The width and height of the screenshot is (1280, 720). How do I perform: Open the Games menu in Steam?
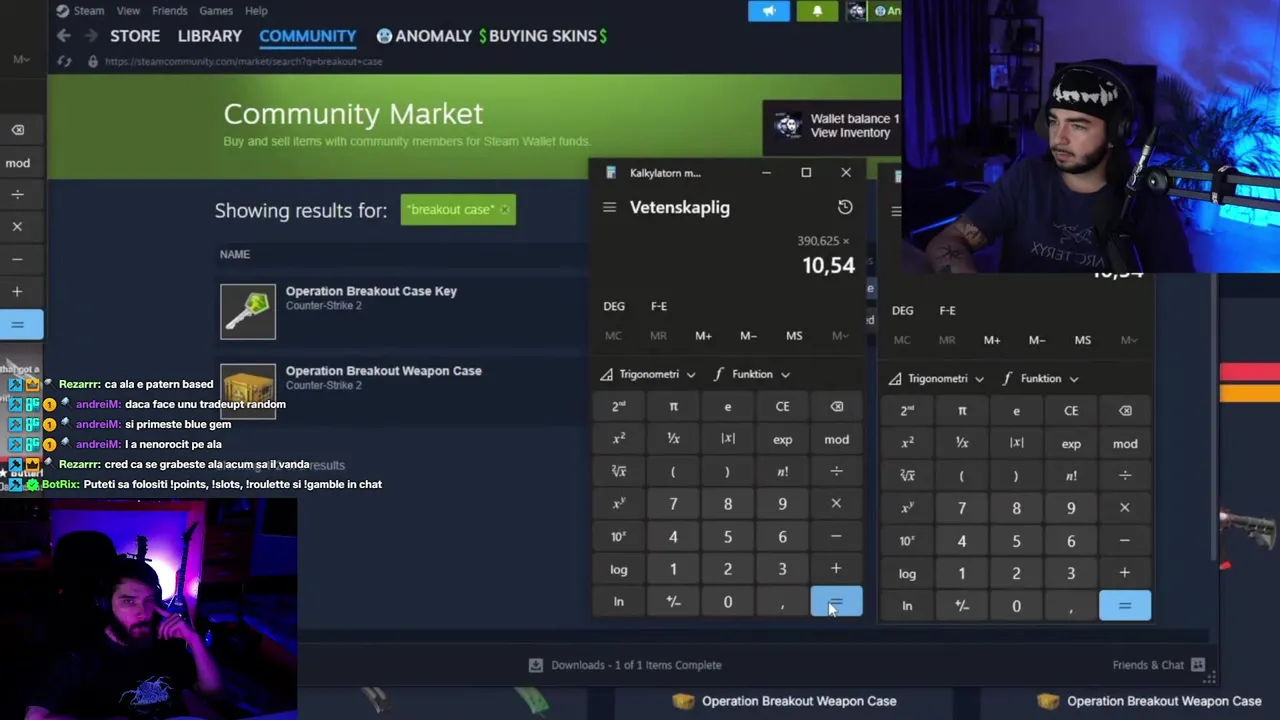pyautogui.click(x=216, y=11)
